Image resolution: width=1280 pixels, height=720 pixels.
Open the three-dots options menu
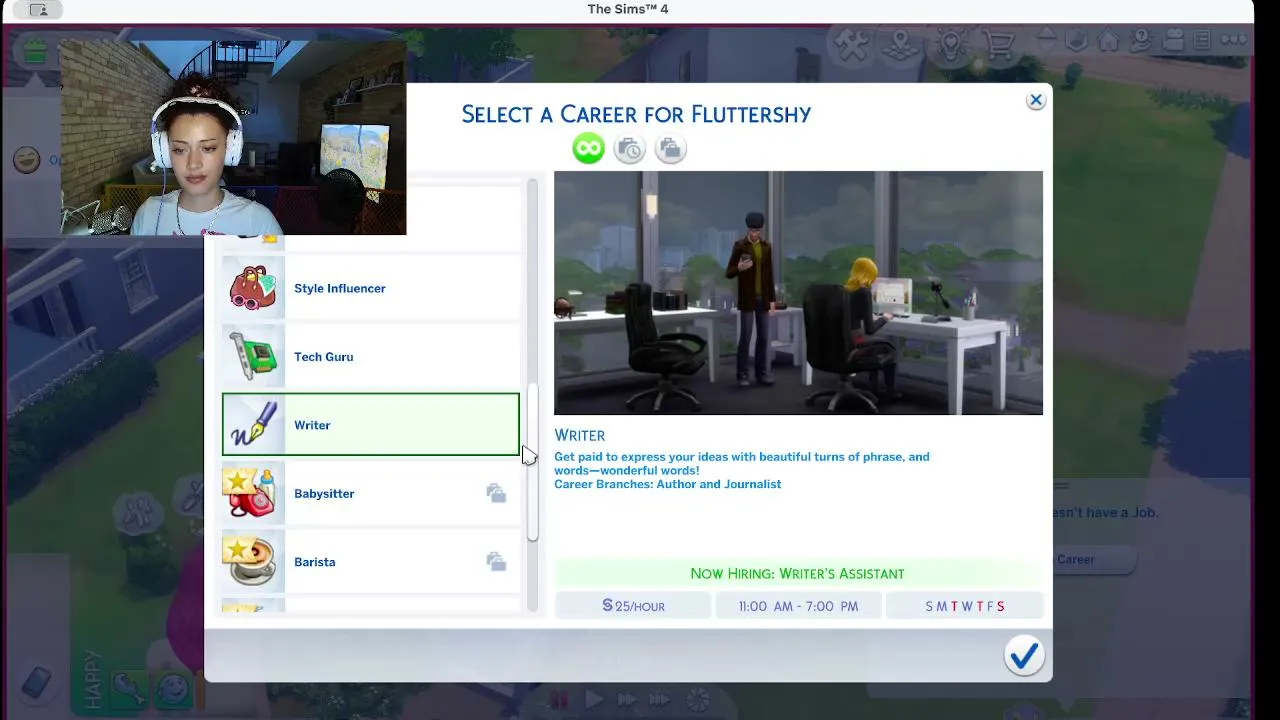tap(1234, 41)
